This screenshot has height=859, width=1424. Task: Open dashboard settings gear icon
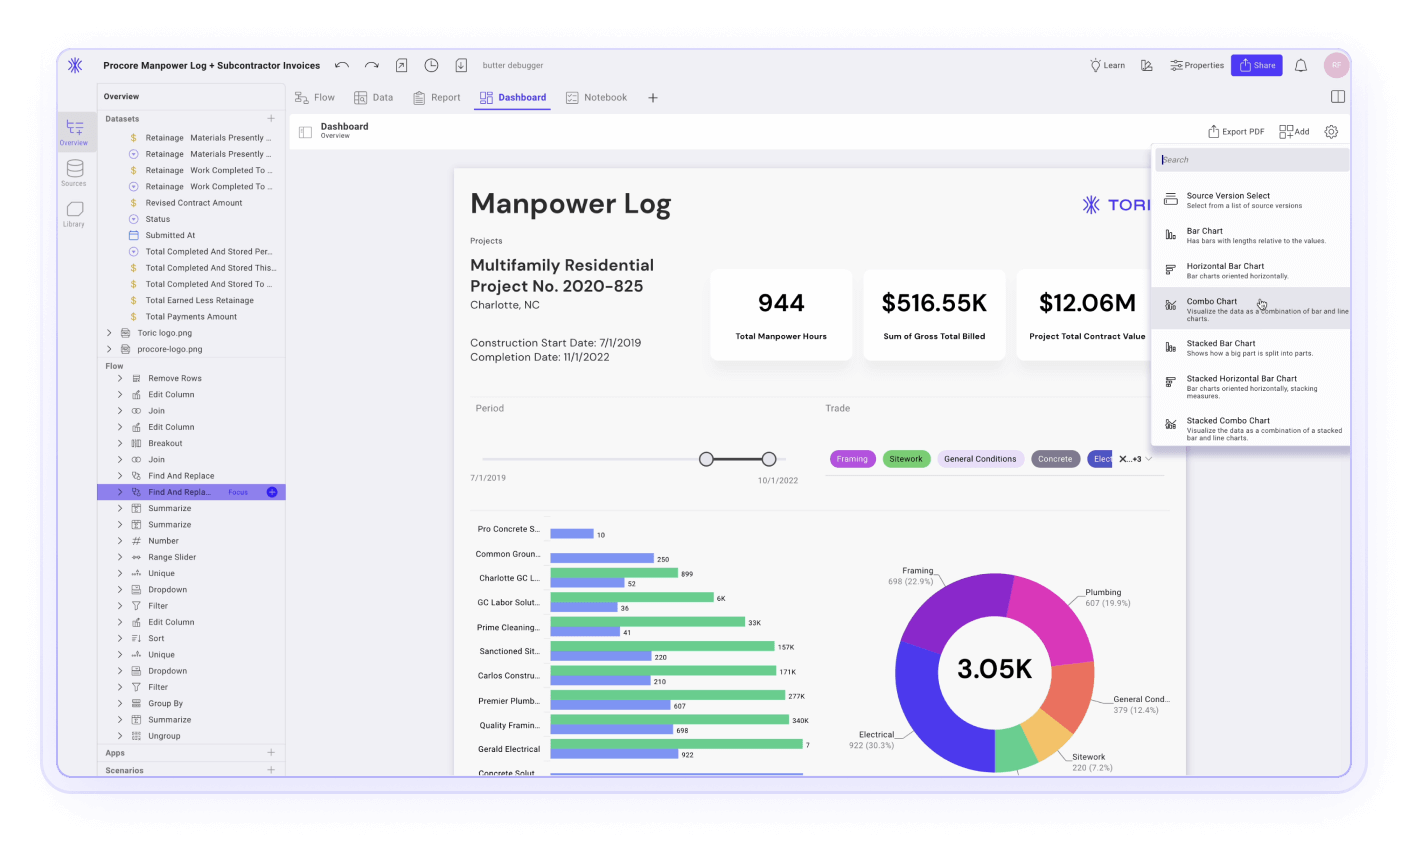pyautogui.click(x=1330, y=131)
